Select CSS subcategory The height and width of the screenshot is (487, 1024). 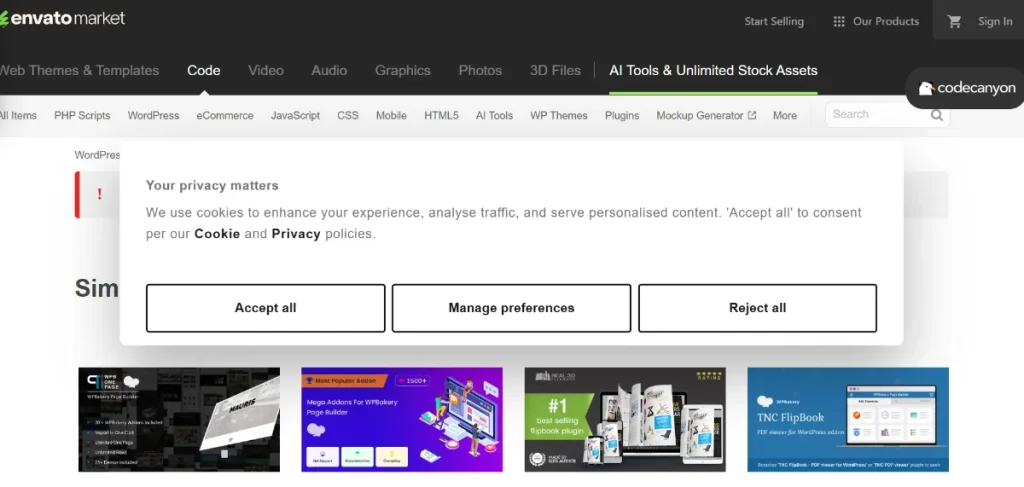(x=347, y=116)
